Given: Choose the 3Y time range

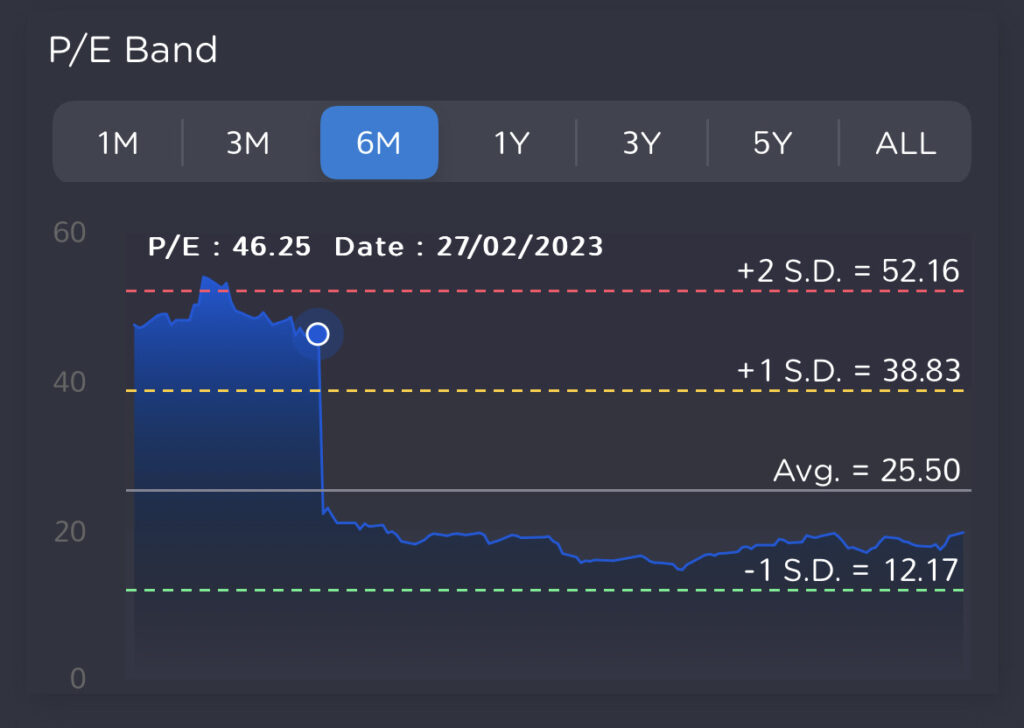Looking at the screenshot, I should click(x=641, y=143).
